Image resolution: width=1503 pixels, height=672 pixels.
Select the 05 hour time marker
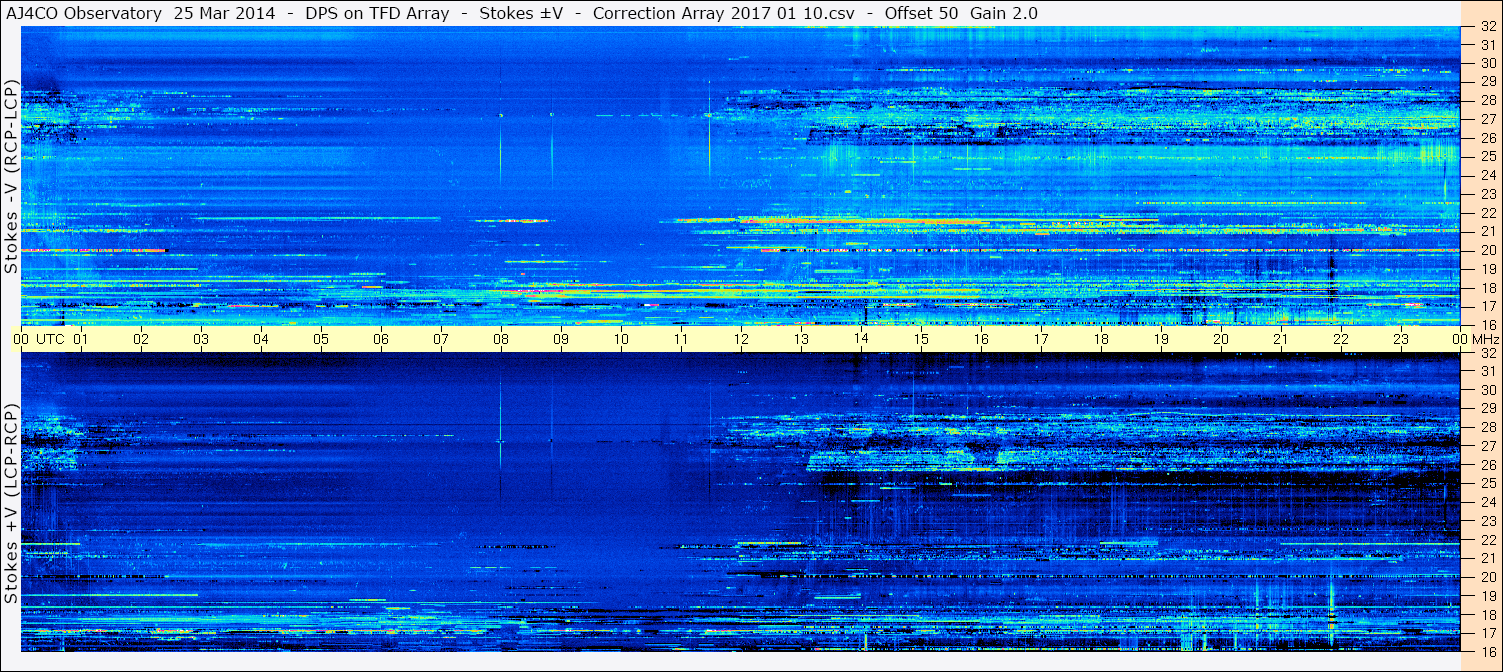coord(321,339)
